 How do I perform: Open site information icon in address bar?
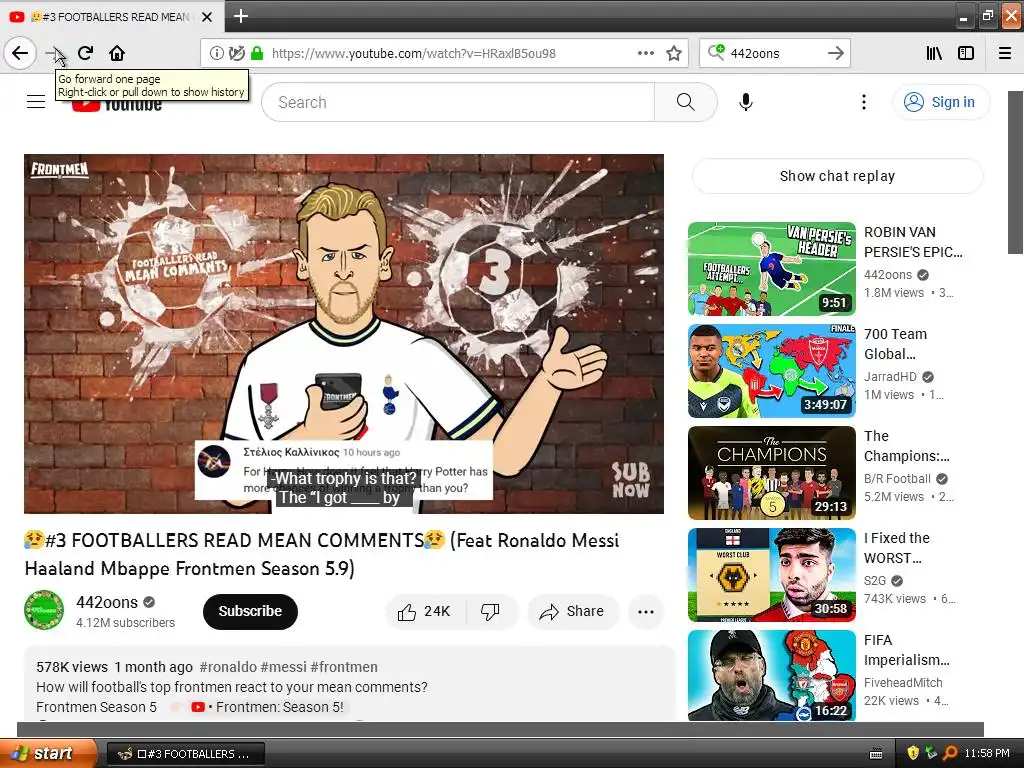click(x=216, y=53)
